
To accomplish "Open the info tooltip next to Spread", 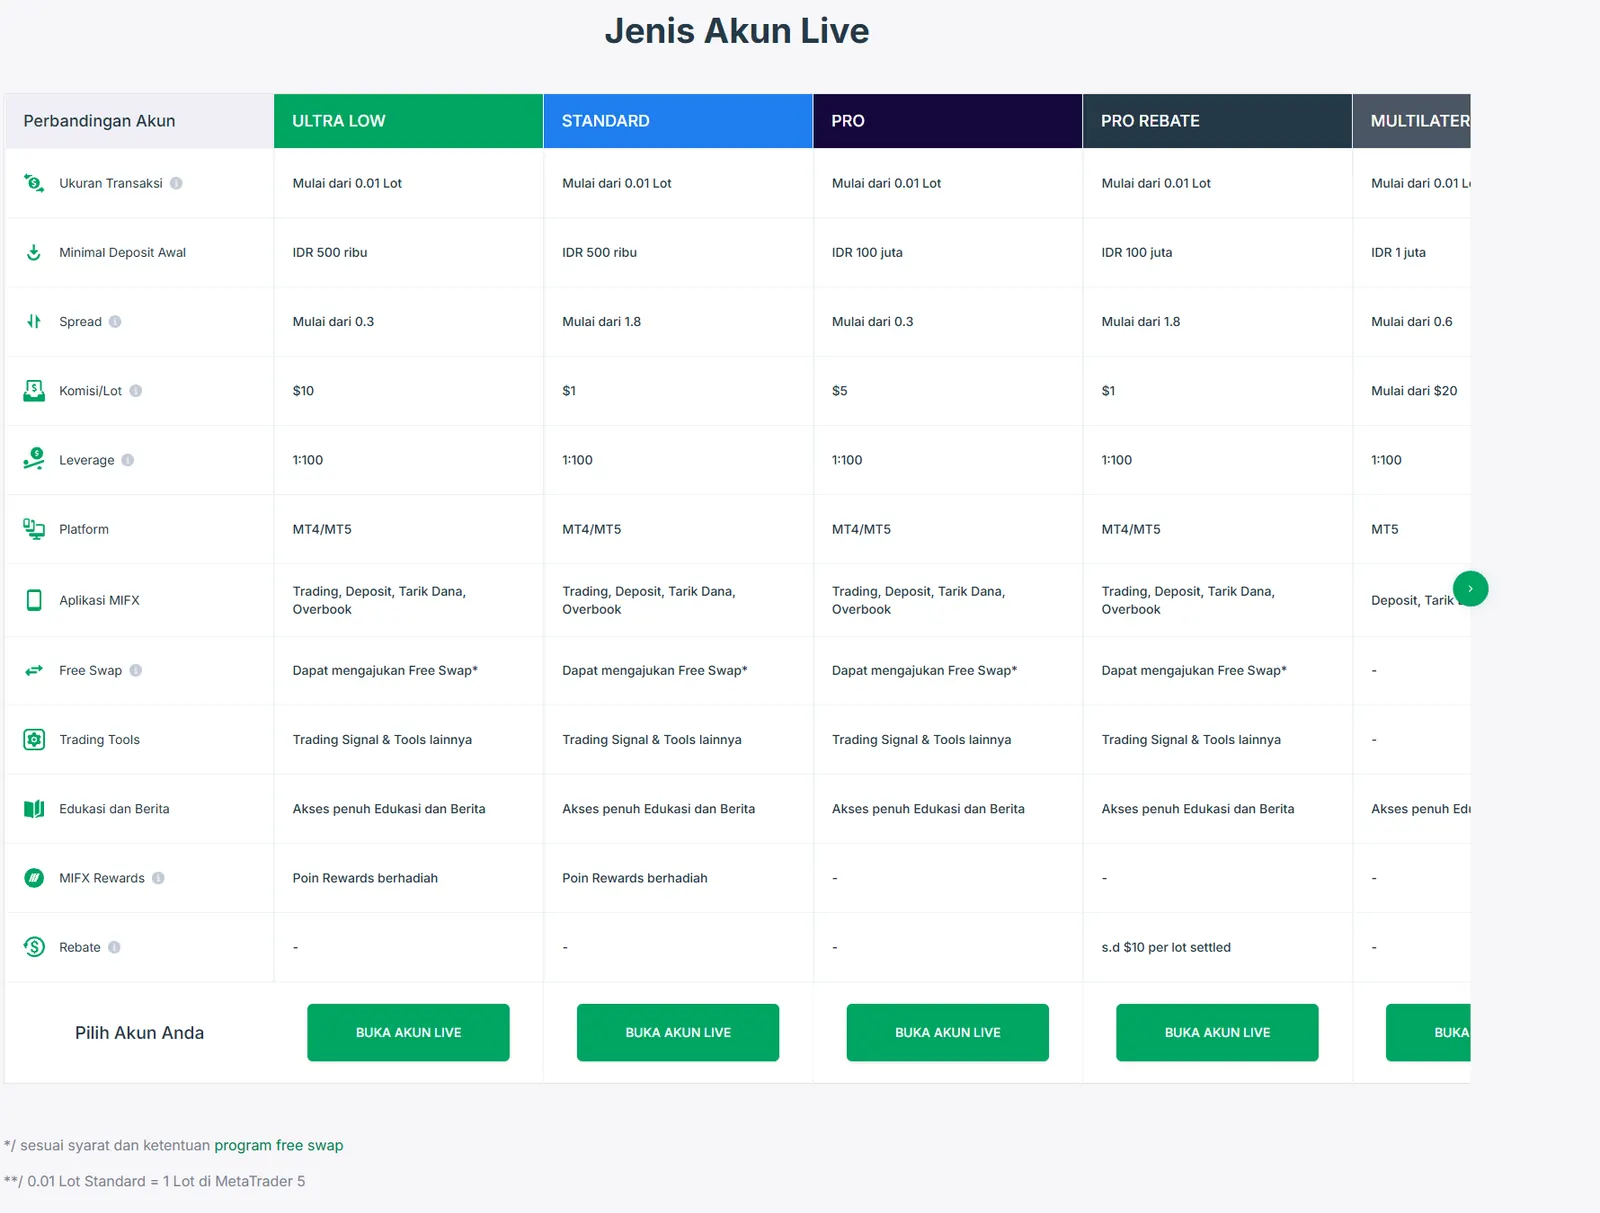I will (115, 321).
